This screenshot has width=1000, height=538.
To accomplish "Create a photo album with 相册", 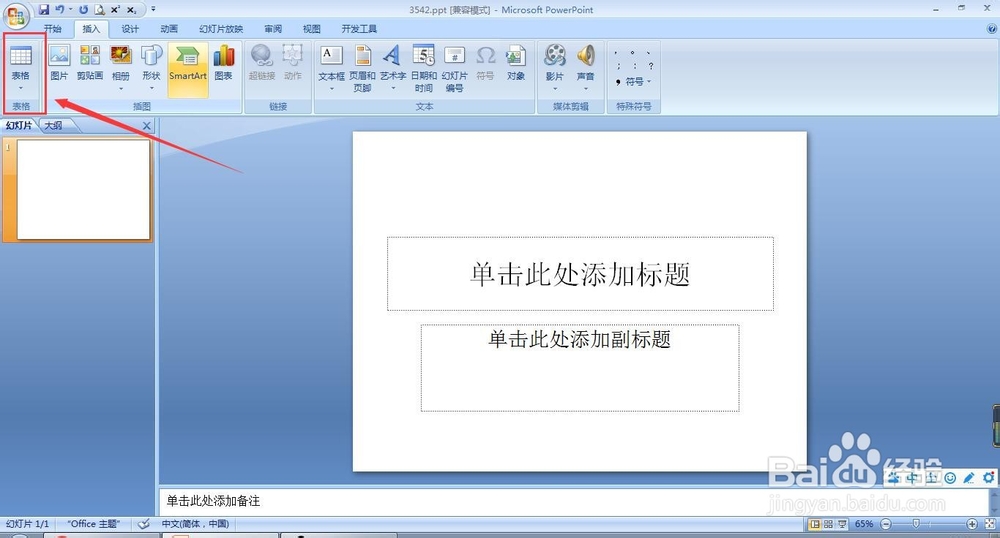I will pos(121,68).
